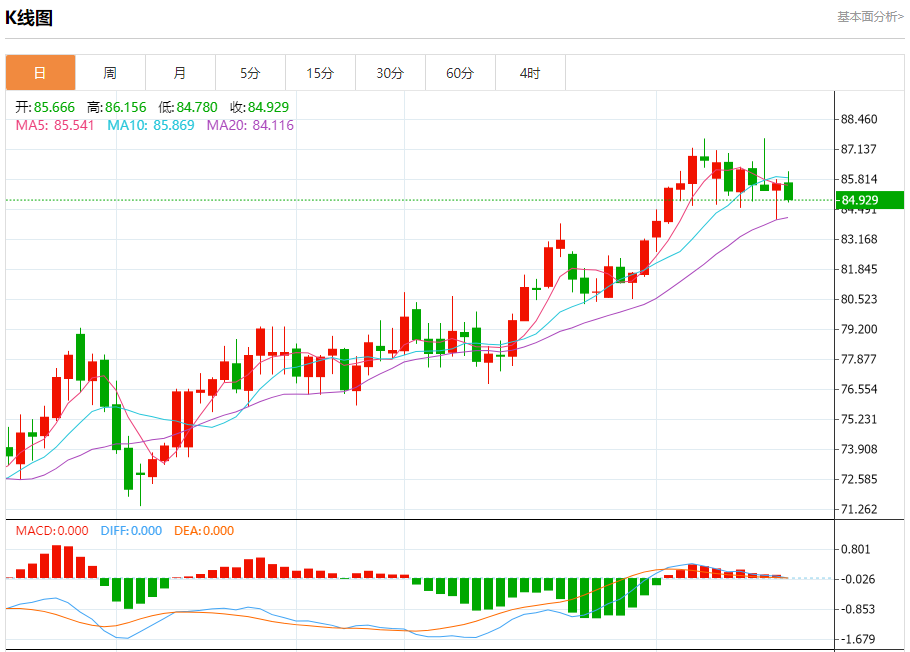Image resolution: width=910 pixels, height=652 pixels.
Task: Click the 71.262 price axis label
Action: pos(859,510)
